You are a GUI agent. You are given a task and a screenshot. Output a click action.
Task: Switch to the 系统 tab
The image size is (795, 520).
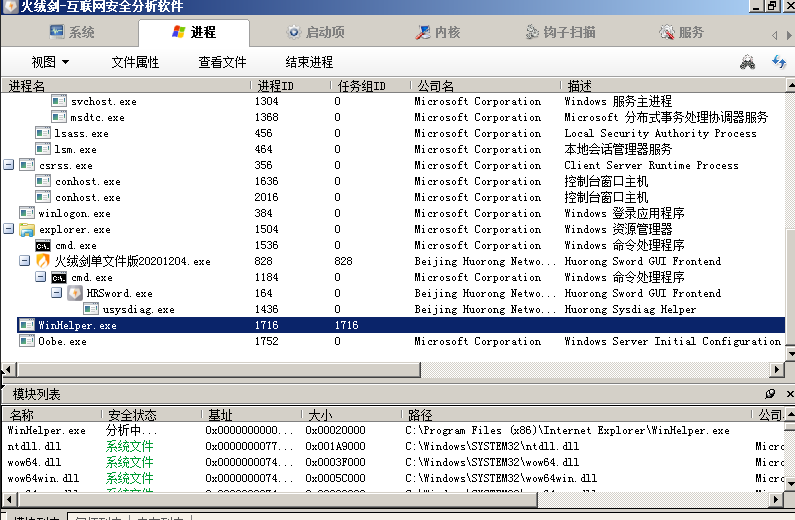72,32
